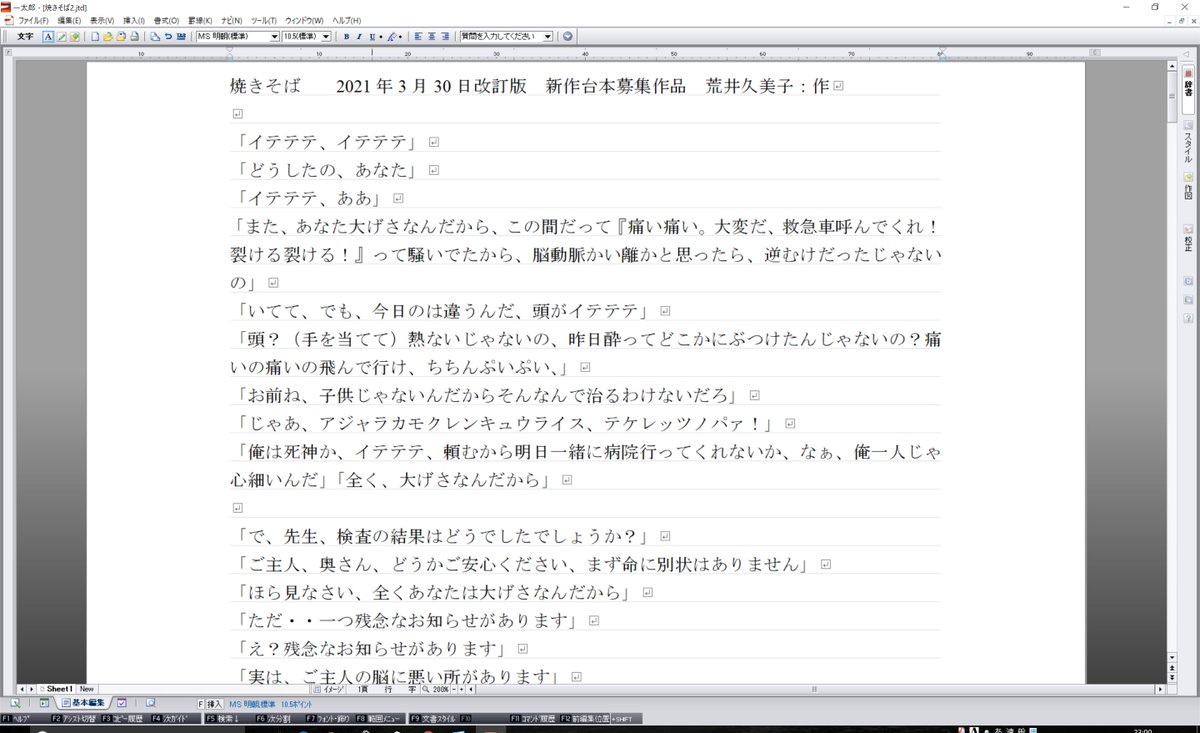The image size is (1200, 733).
Task: Select the pencil drawing mode icon
Action: (x=61, y=37)
